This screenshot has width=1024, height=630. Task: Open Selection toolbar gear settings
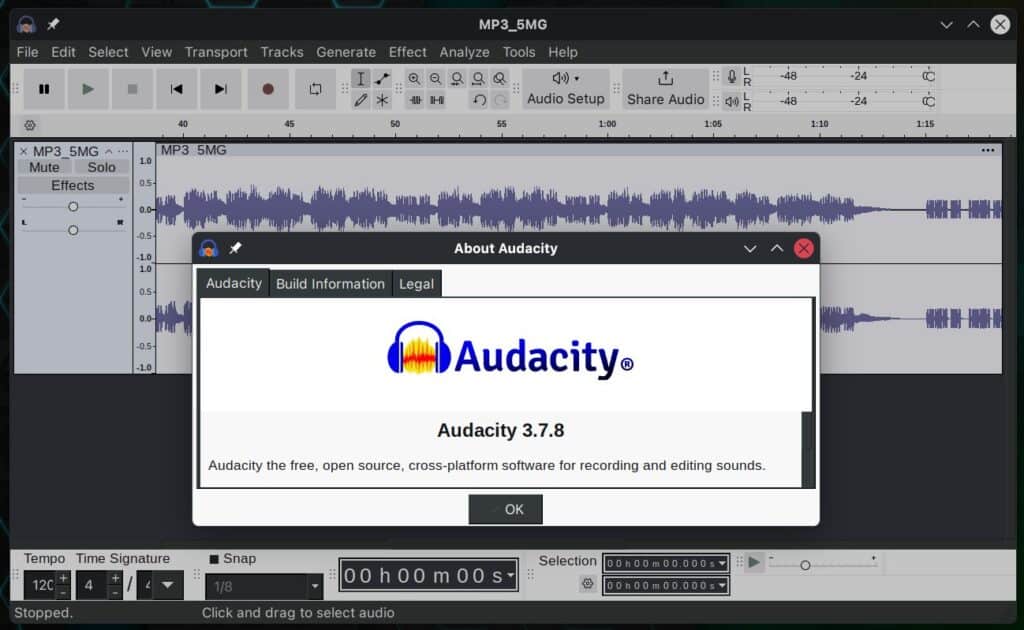tap(588, 584)
